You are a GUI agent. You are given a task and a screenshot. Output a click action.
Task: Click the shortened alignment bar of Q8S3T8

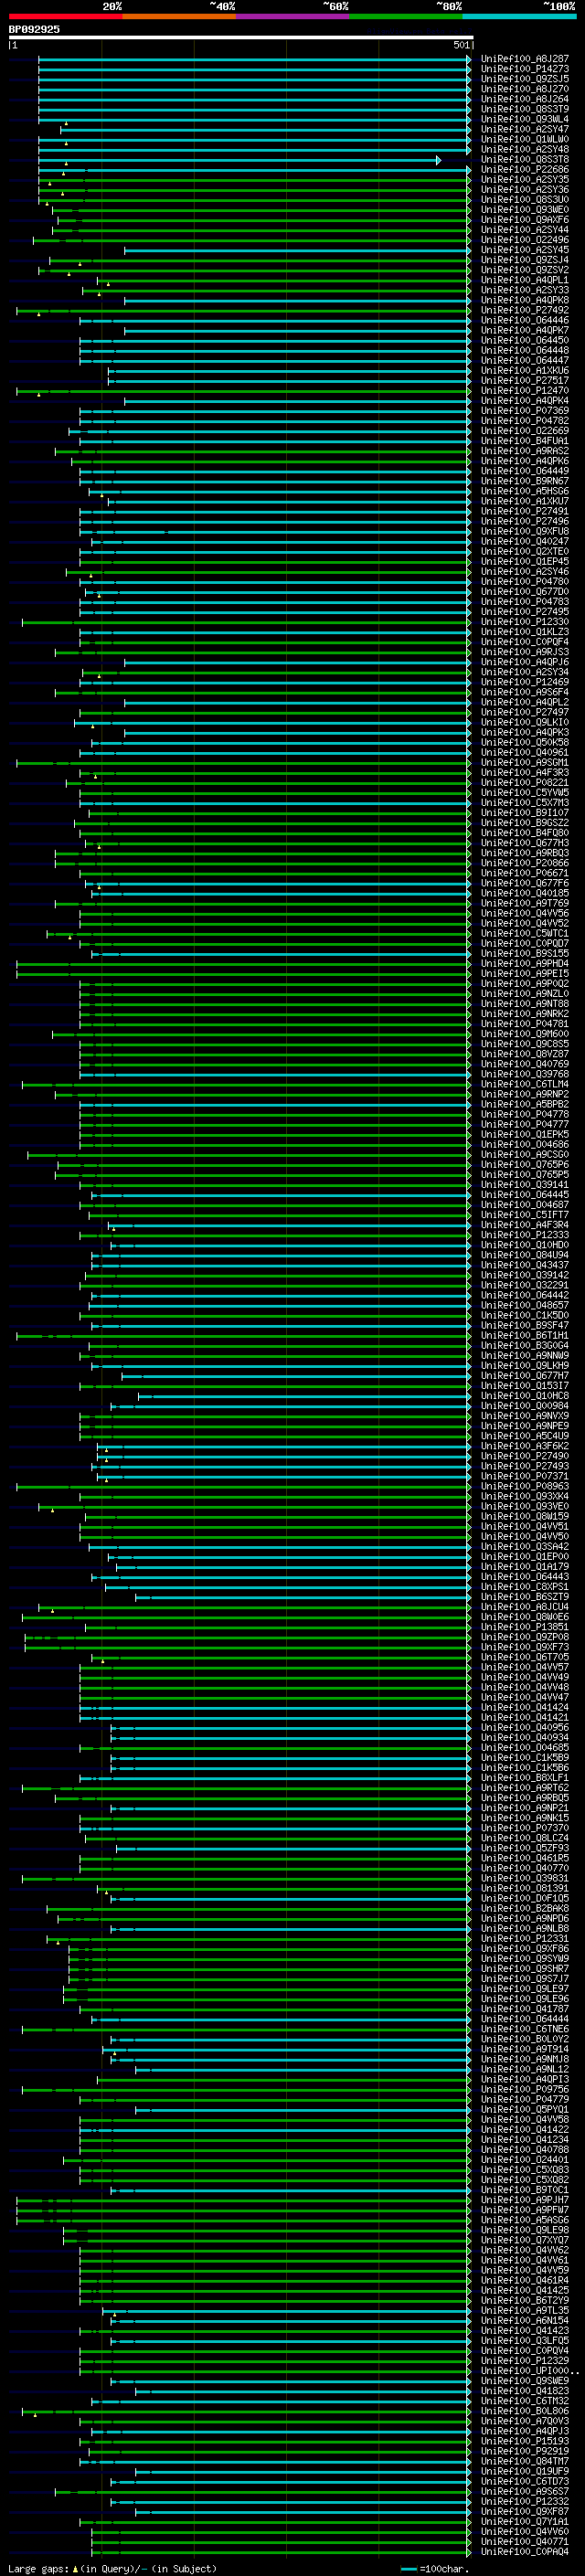pos(239,160)
